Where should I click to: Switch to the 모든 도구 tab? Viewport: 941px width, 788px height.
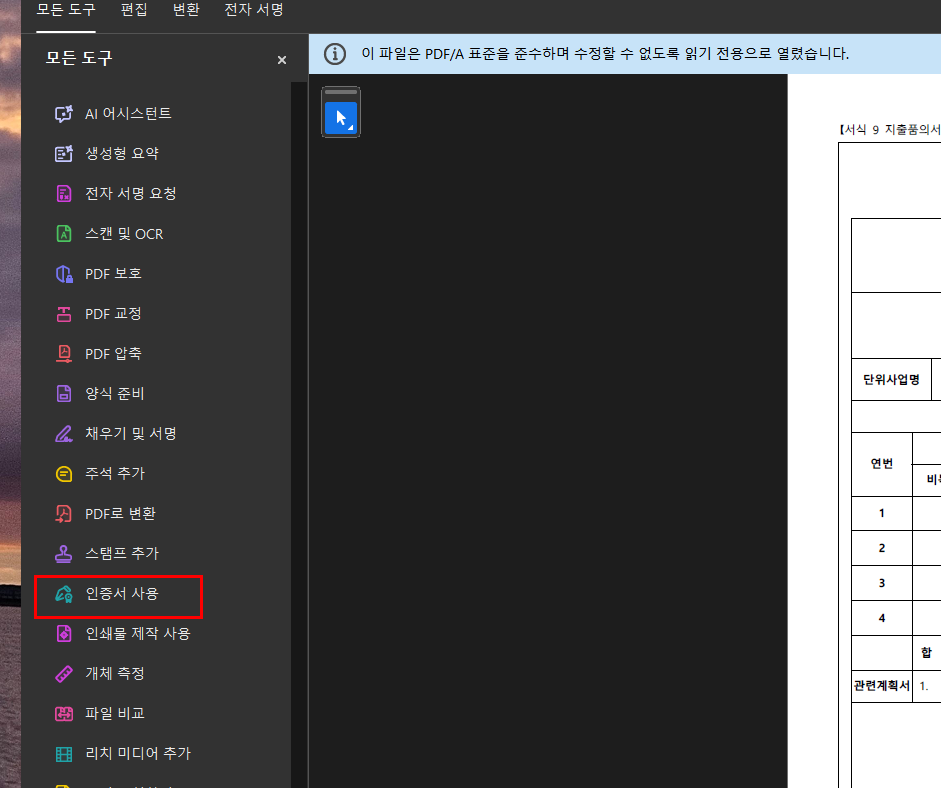click(x=66, y=10)
